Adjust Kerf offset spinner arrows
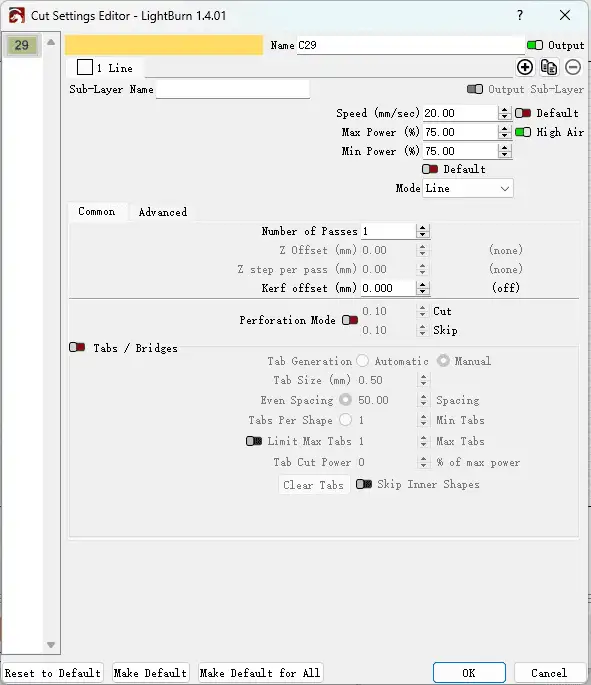591x685 pixels. click(x=422, y=288)
